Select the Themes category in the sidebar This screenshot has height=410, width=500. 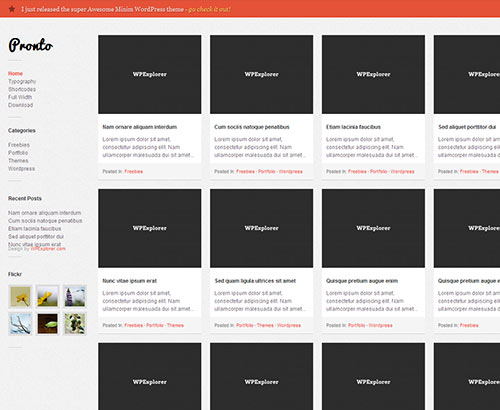click(x=18, y=161)
